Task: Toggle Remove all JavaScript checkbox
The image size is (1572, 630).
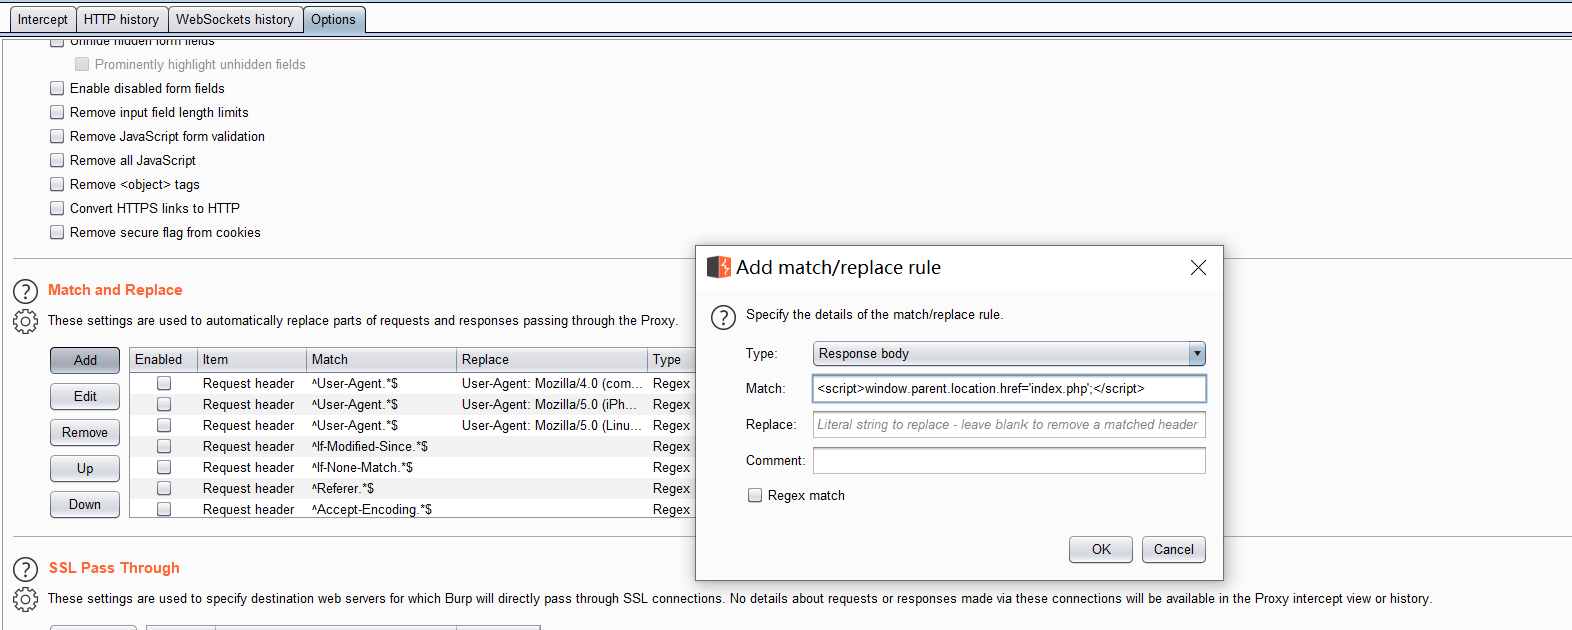Action: pos(57,160)
